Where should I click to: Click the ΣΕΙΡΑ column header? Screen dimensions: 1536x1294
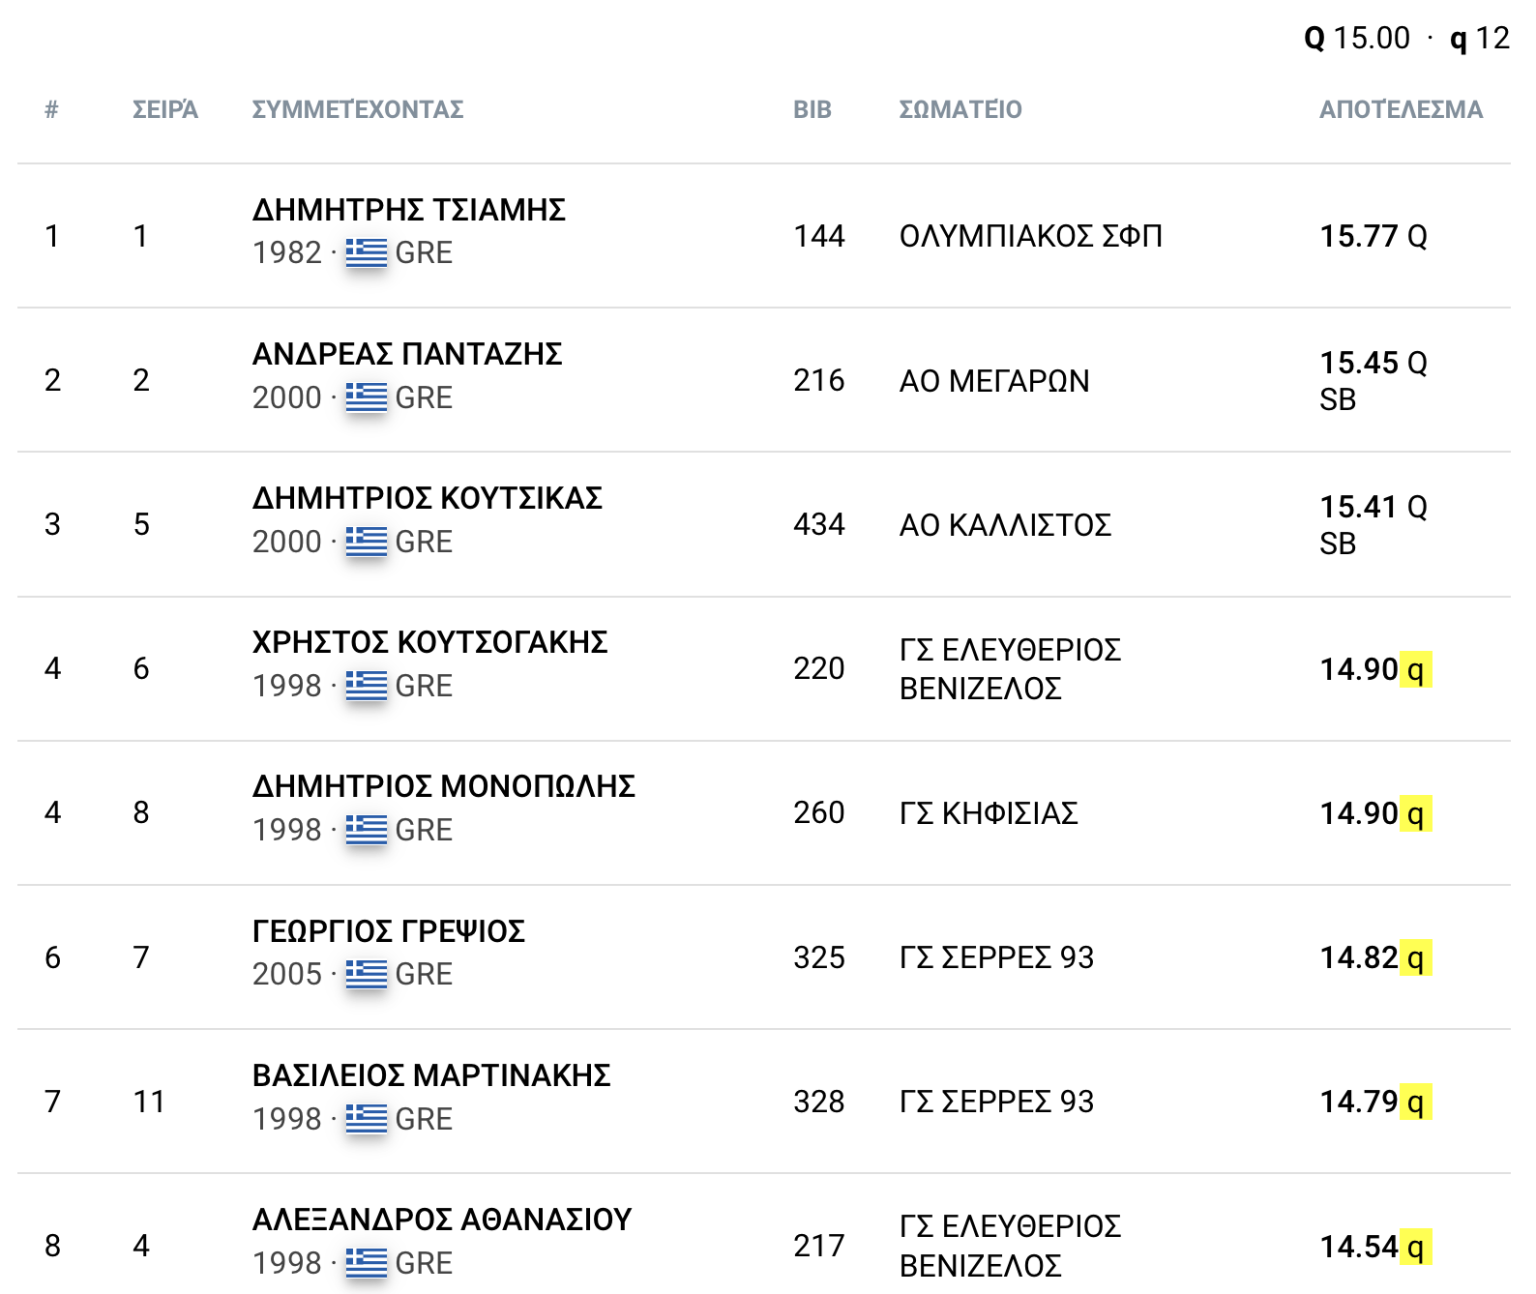165,110
